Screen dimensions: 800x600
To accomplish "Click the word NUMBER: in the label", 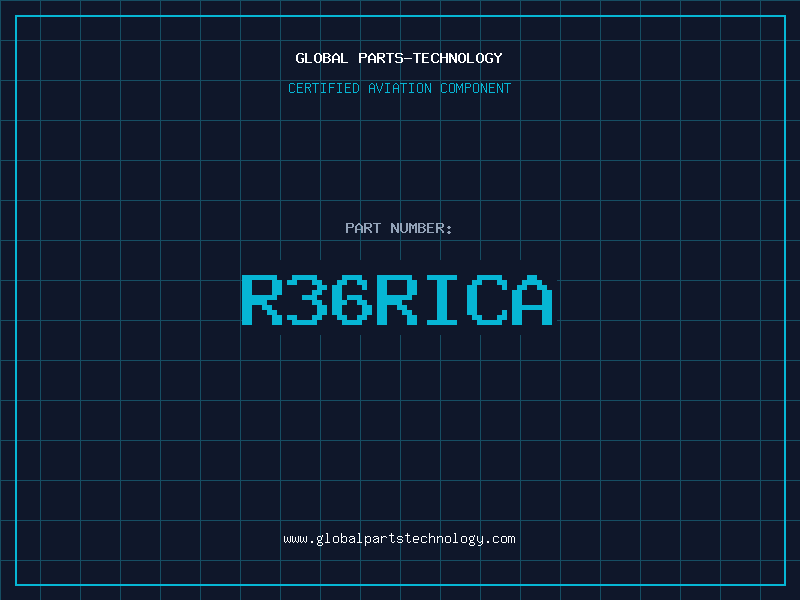I will click(x=421, y=228).
